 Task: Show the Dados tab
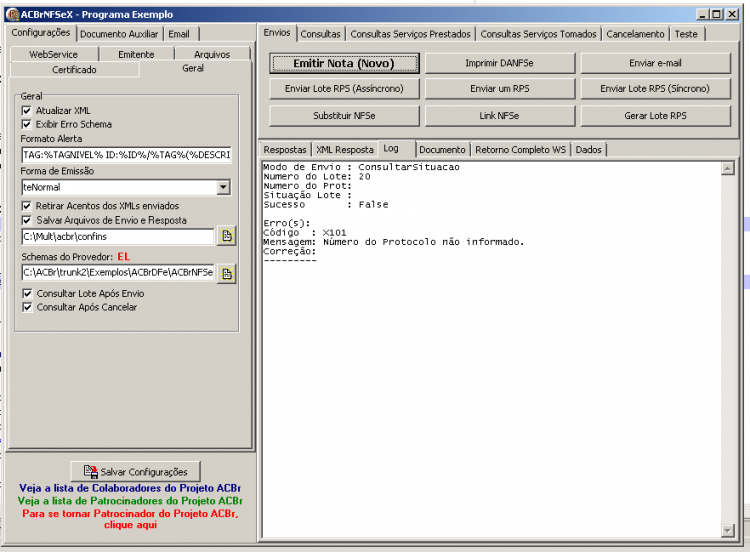coord(588,150)
